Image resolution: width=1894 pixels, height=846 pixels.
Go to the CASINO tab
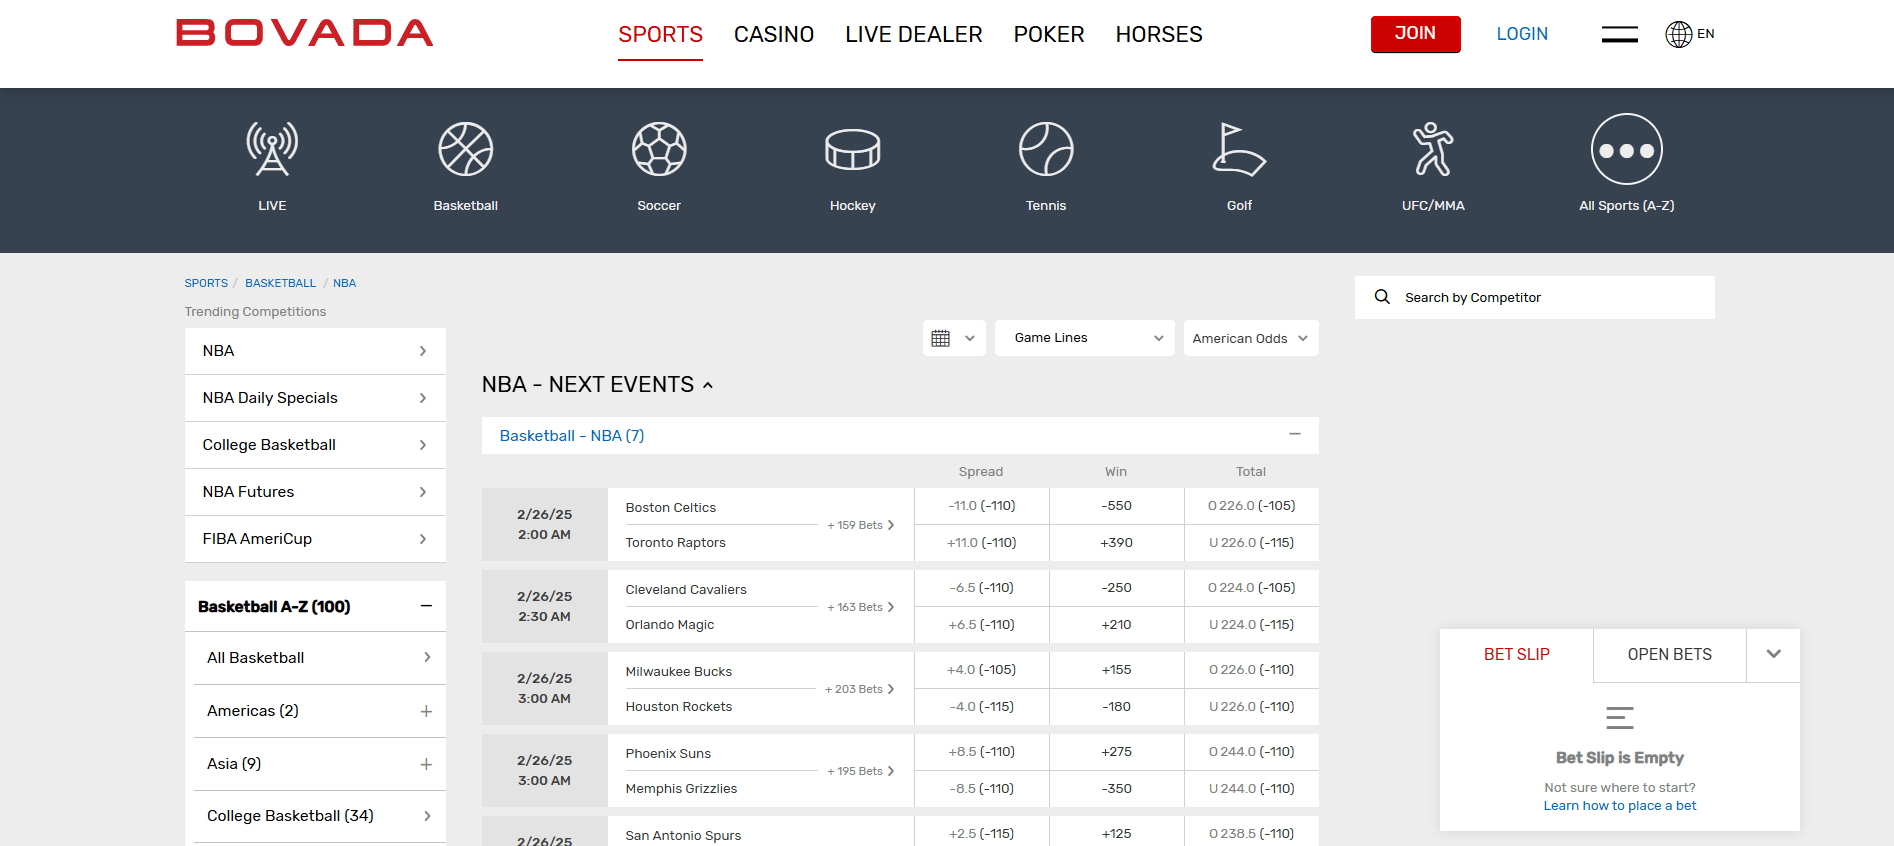pos(774,35)
